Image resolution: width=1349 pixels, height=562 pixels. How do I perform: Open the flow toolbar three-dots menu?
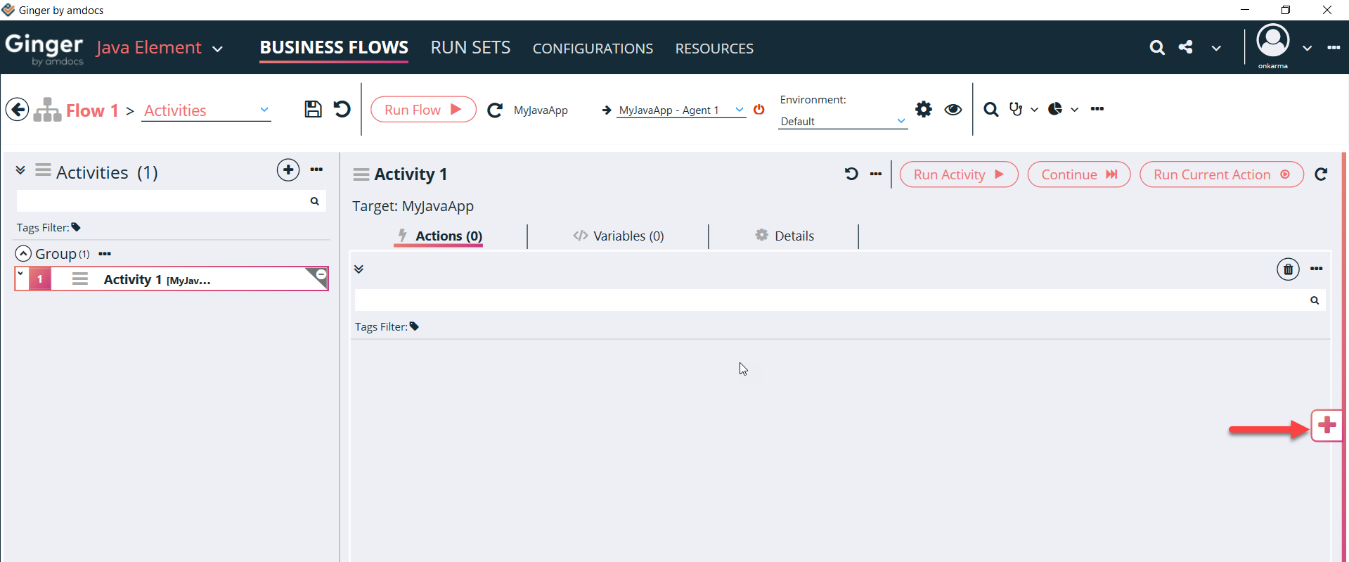[x=1097, y=109]
